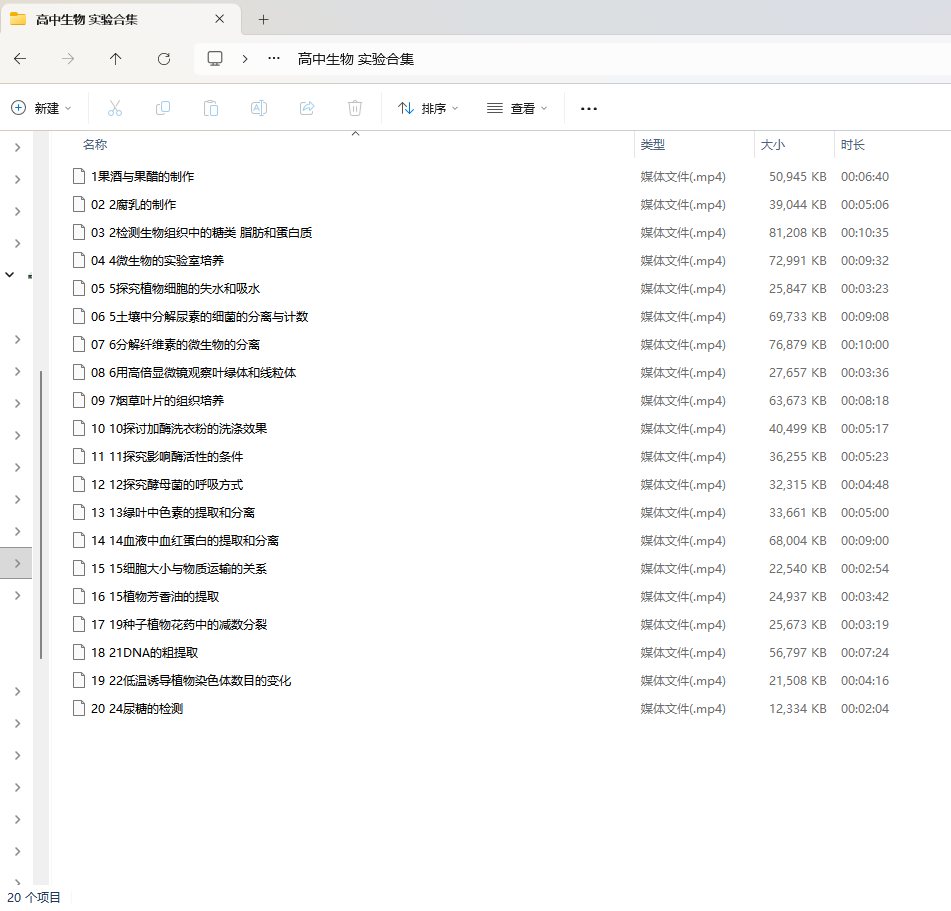Refresh the current folder view
Screen dimensions: 951x911
pos(164,59)
